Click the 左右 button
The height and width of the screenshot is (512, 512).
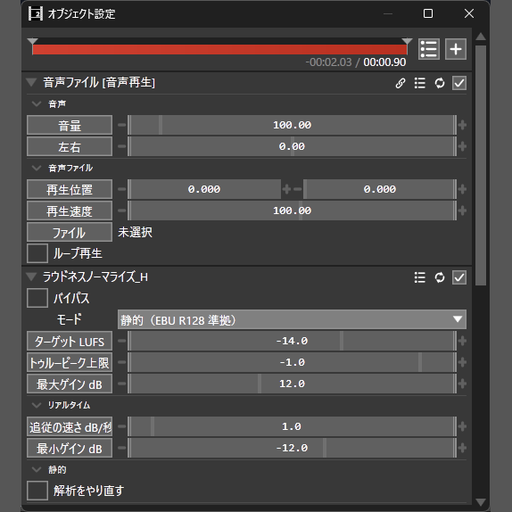(69, 146)
